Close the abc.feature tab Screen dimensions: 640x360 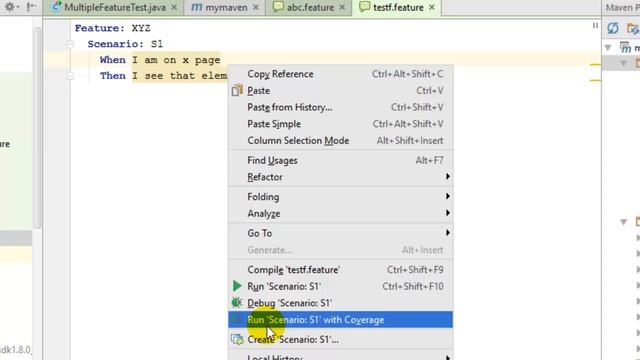(x=342, y=7)
